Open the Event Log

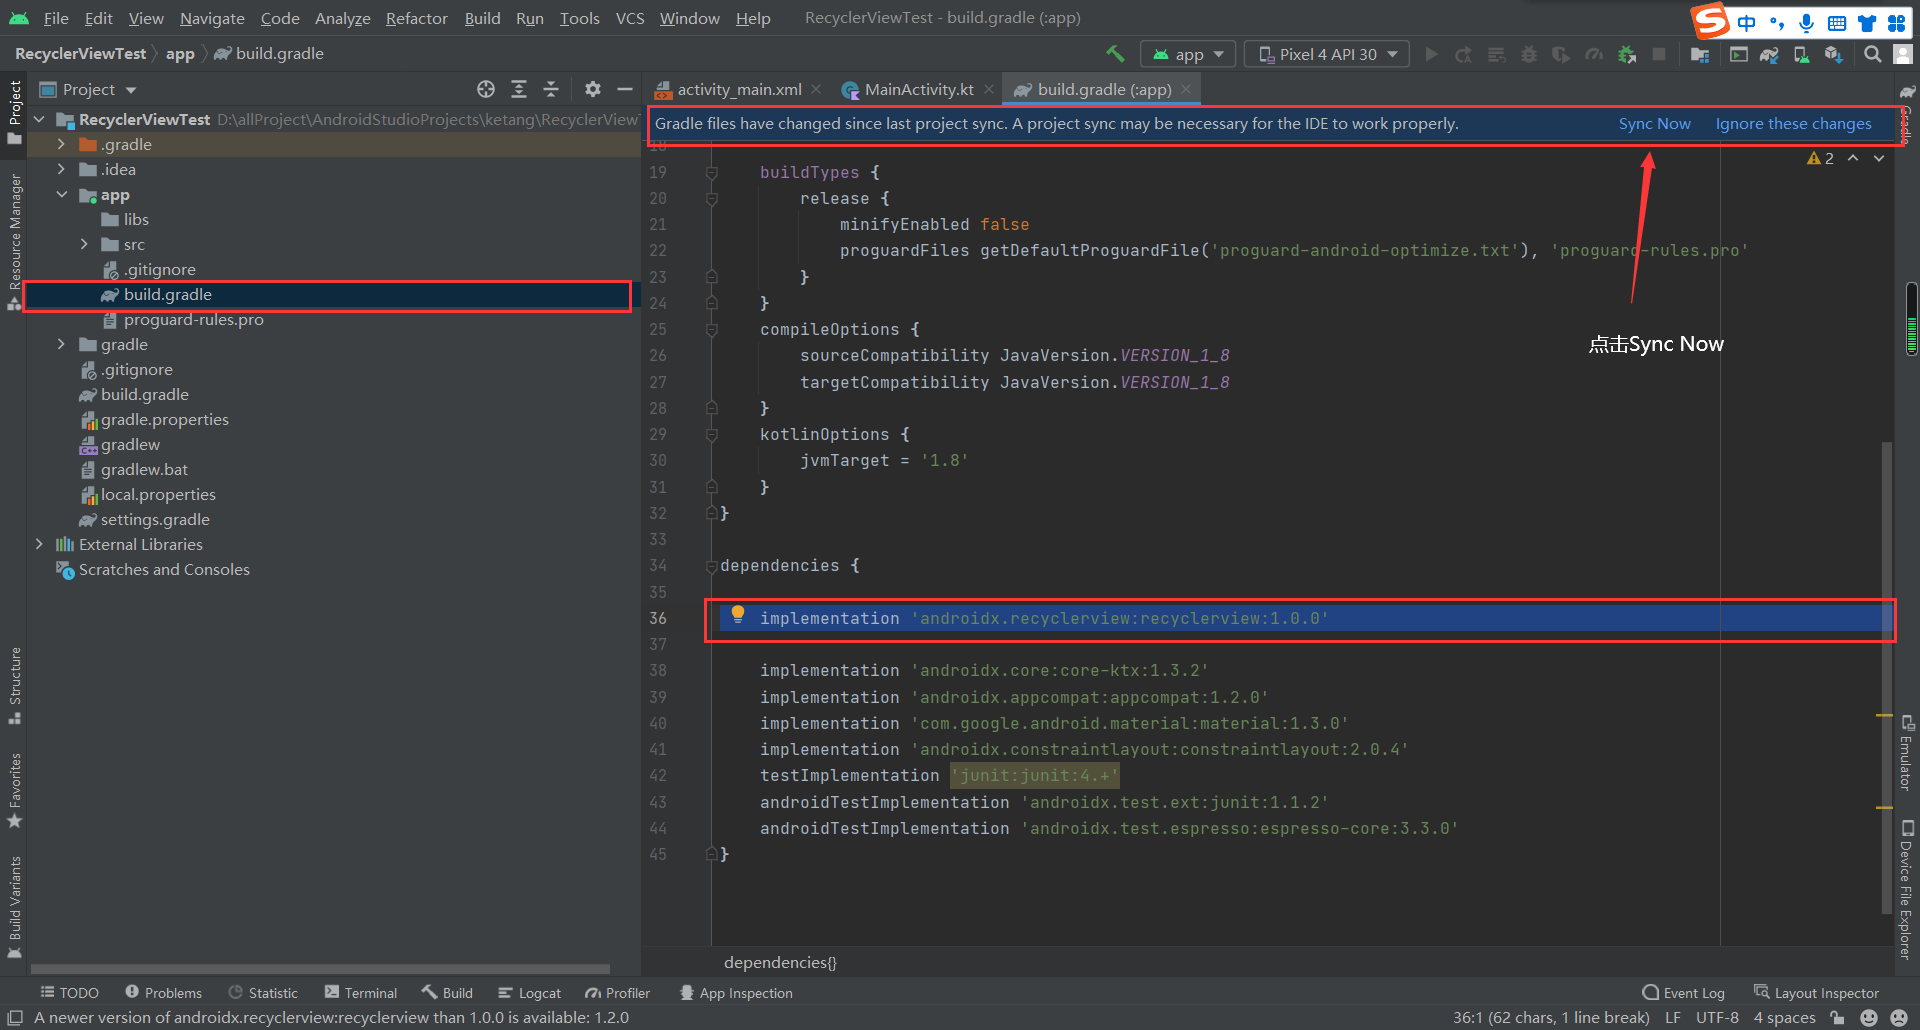click(x=1684, y=993)
